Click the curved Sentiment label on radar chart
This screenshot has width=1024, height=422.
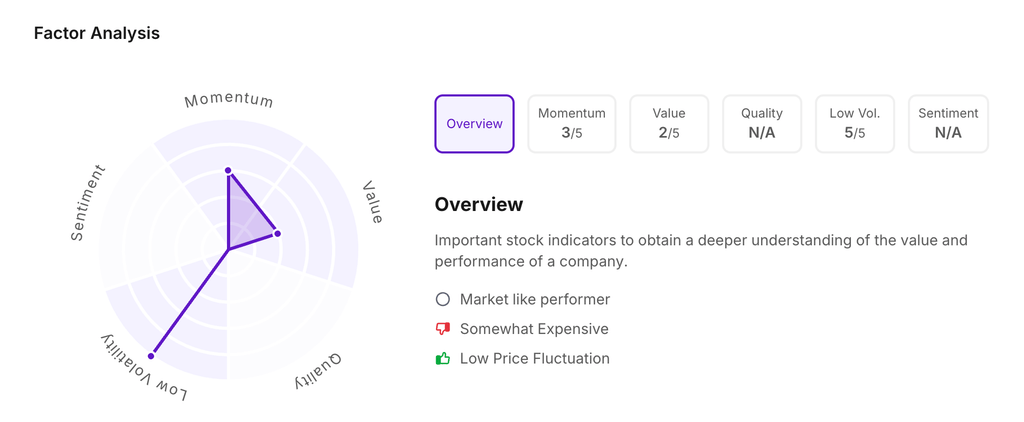coord(87,203)
